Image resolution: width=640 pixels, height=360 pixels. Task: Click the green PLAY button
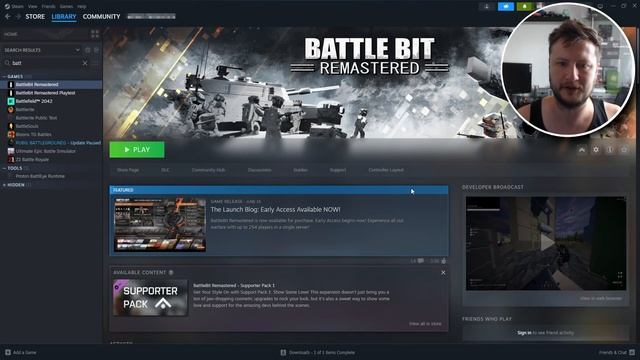click(137, 150)
